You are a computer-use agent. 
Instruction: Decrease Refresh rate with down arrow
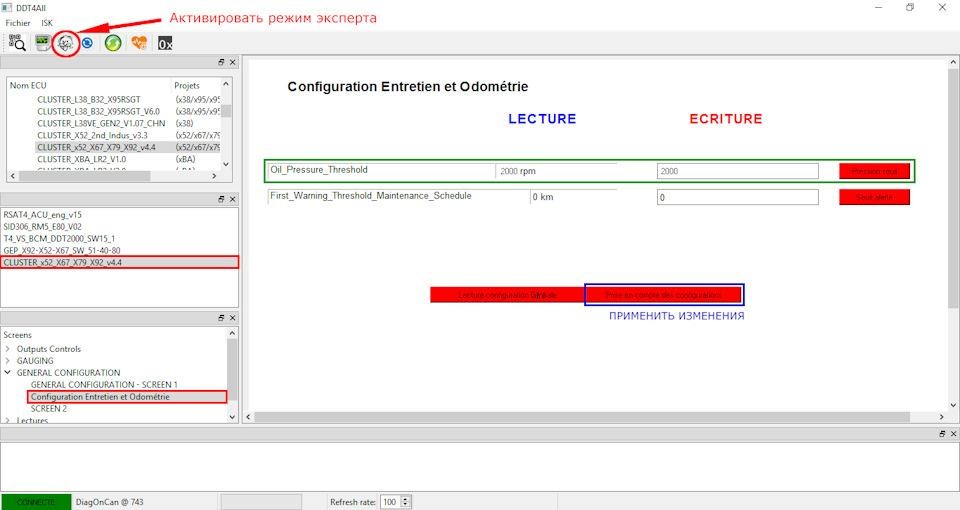(x=405, y=505)
